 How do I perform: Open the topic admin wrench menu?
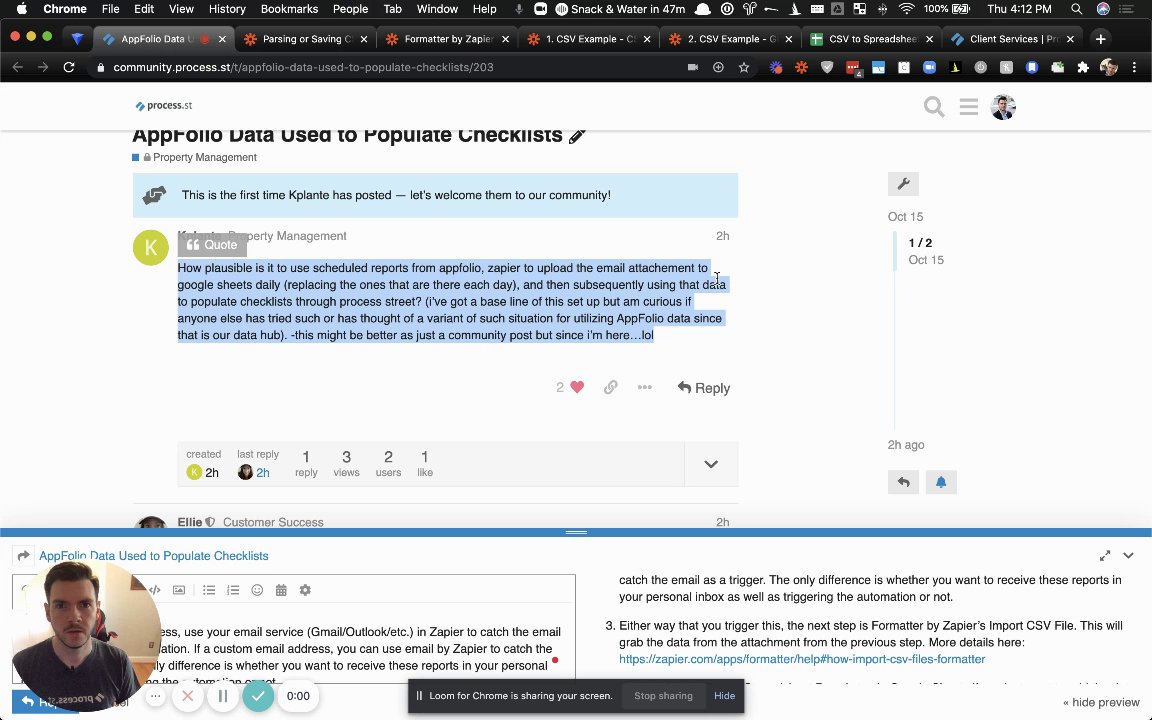point(903,184)
